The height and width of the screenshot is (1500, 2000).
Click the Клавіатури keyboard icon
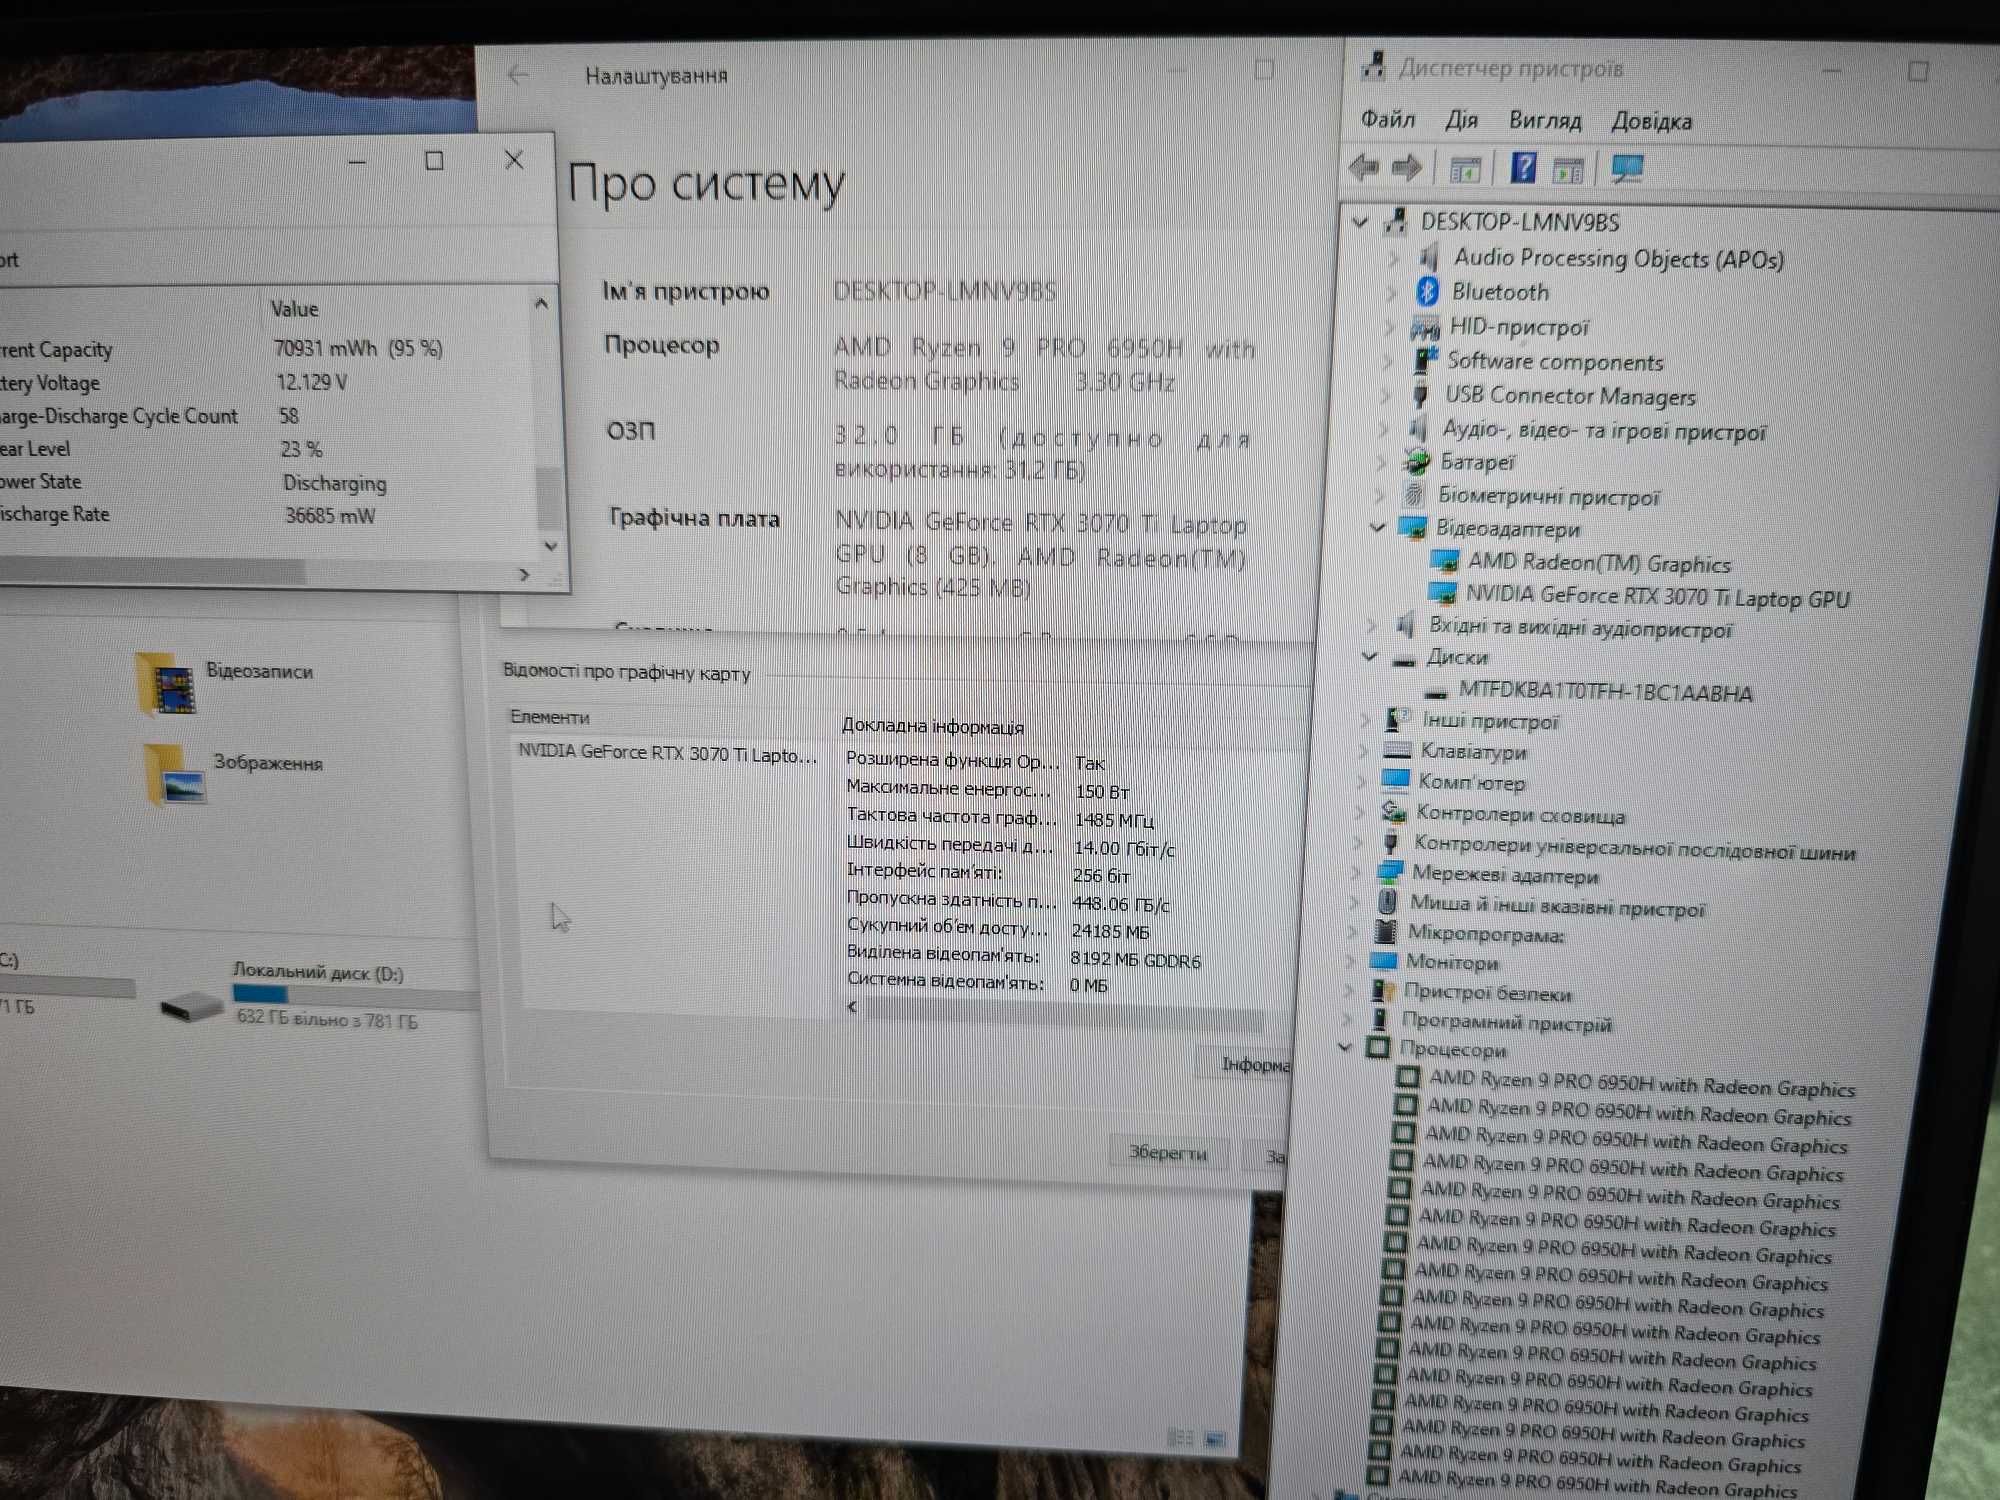[1397, 750]
